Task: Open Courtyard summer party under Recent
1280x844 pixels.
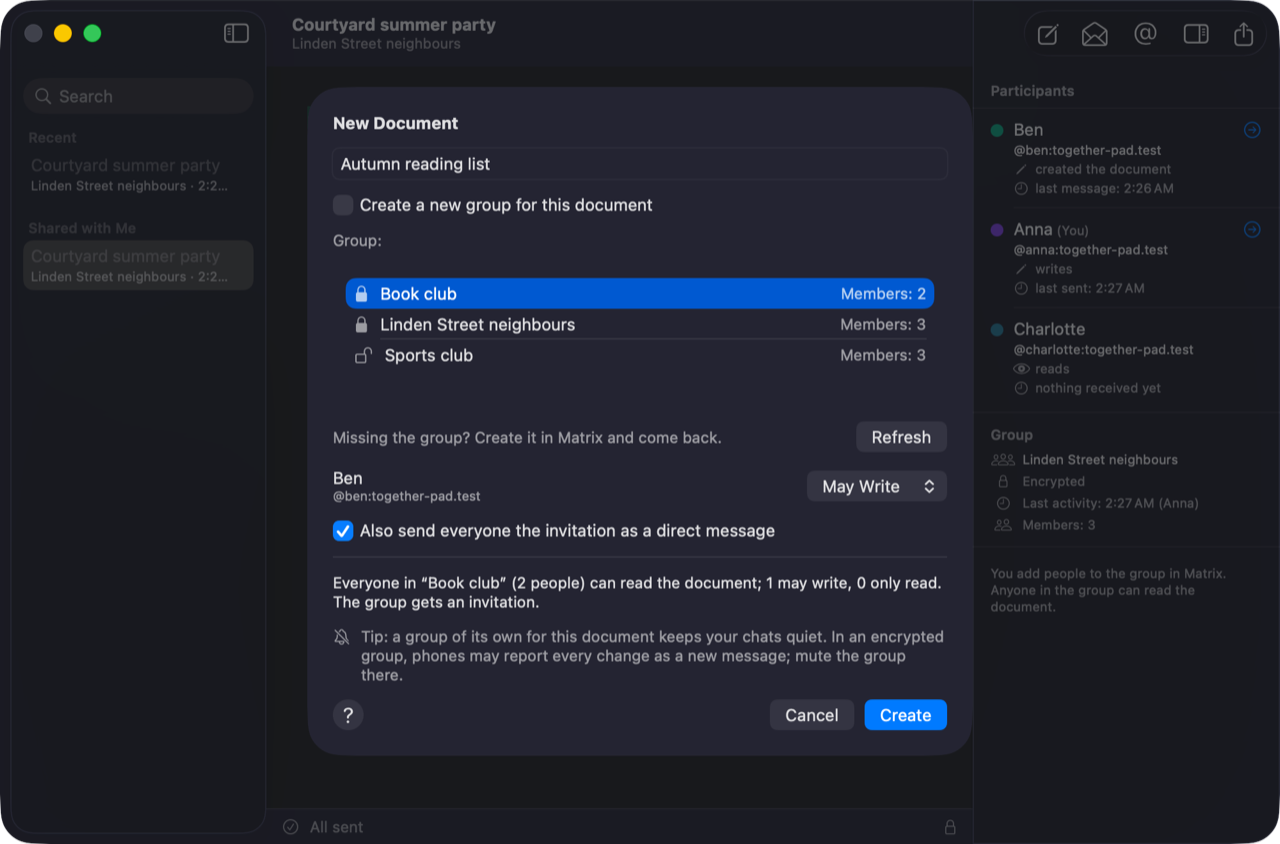Action: (x=138, y=175)
